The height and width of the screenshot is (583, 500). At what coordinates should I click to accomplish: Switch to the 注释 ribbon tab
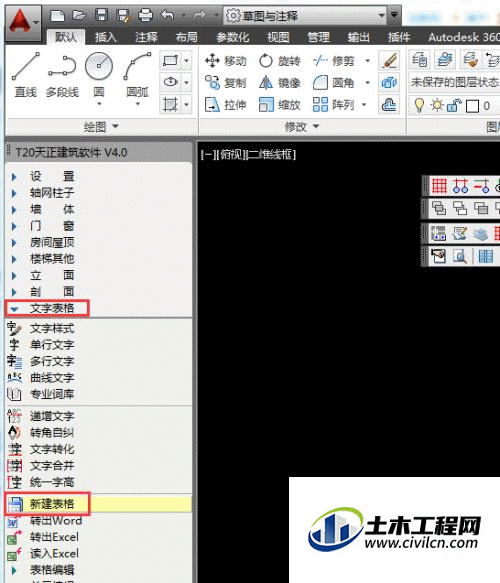click(146, 37)
